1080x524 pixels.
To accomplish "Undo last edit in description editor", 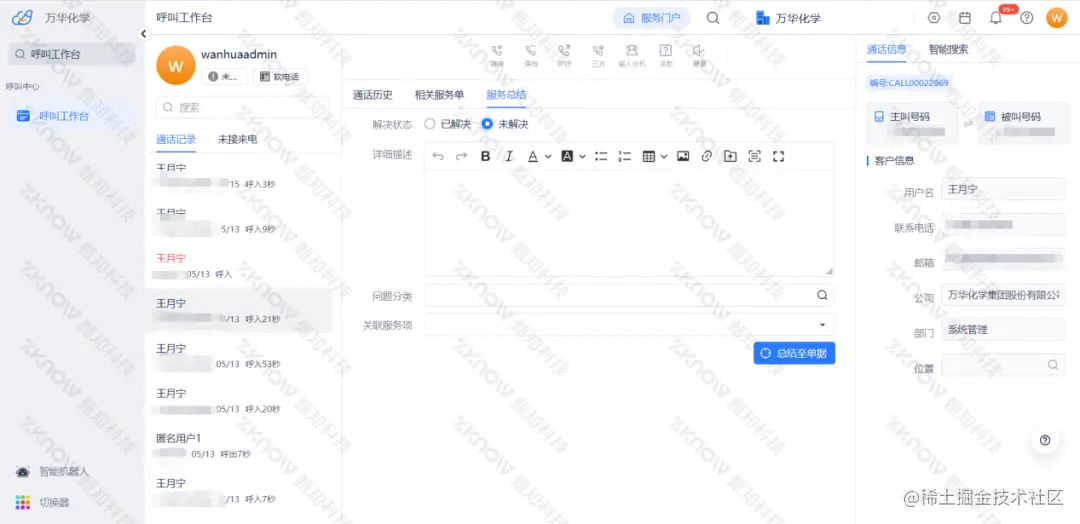I will point(438,156).
